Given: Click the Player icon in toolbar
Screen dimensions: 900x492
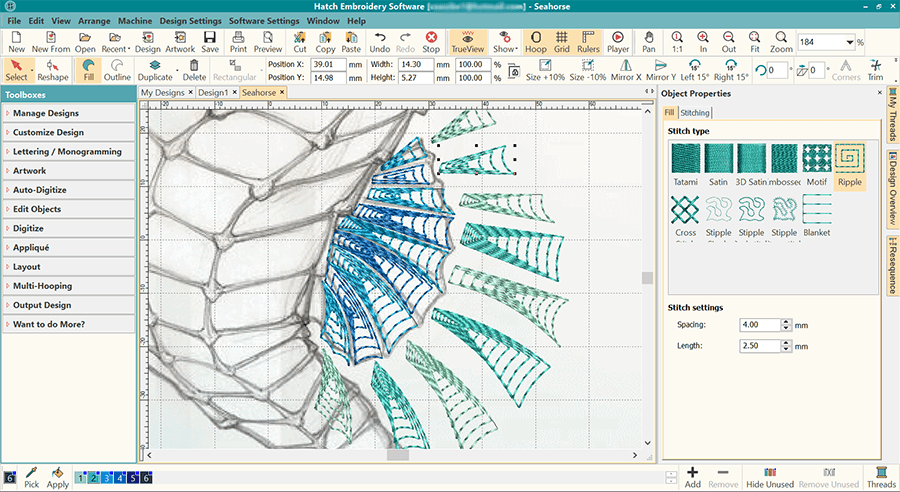Looking at the screenshot, I should tap(618, 41).
